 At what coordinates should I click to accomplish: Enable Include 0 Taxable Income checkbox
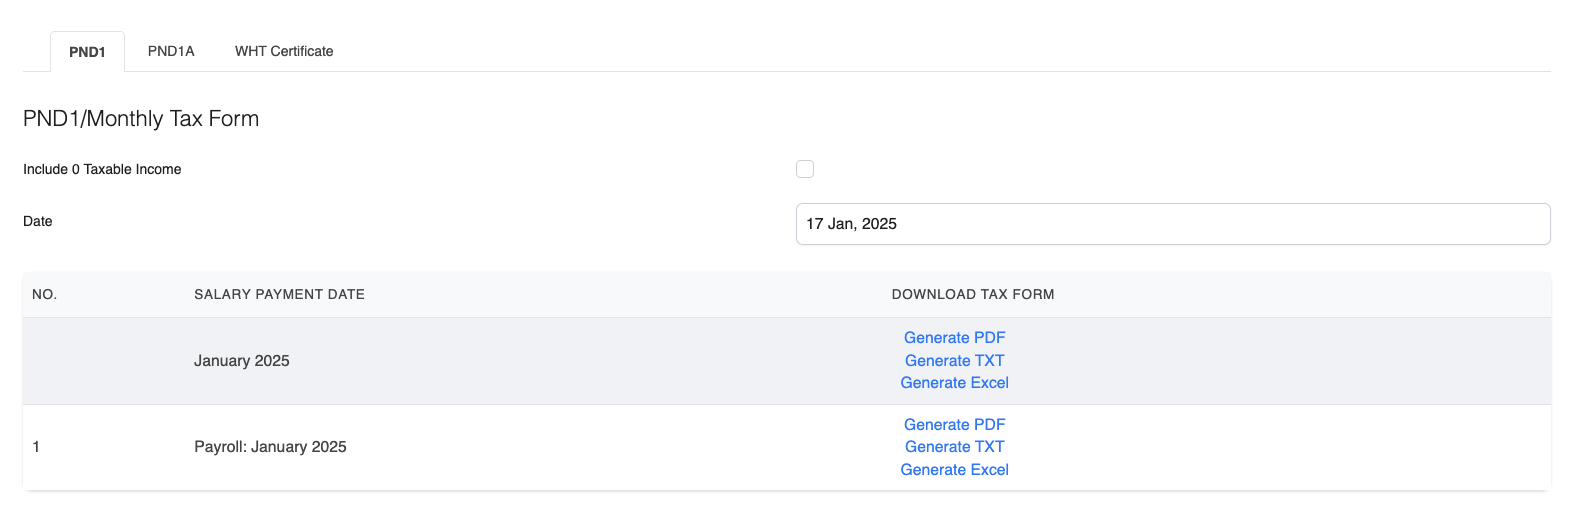pos(805,169)
